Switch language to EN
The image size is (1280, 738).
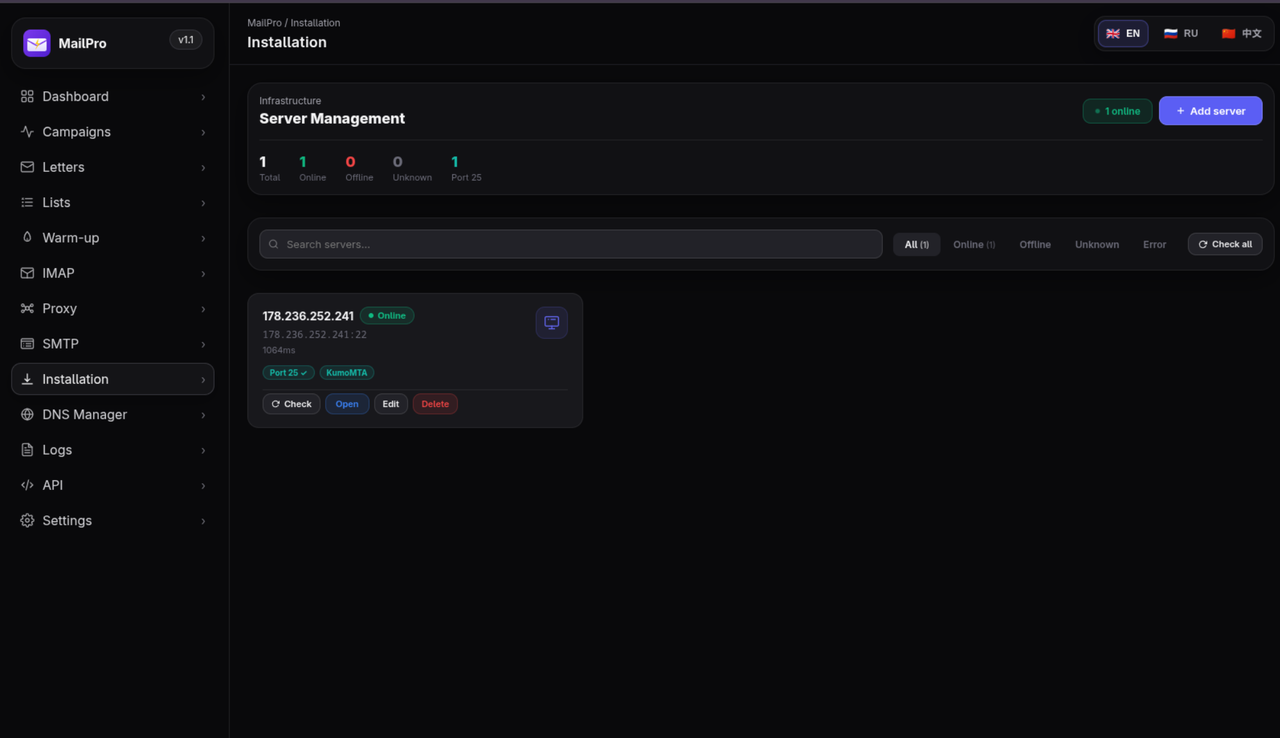[1123, 33]
